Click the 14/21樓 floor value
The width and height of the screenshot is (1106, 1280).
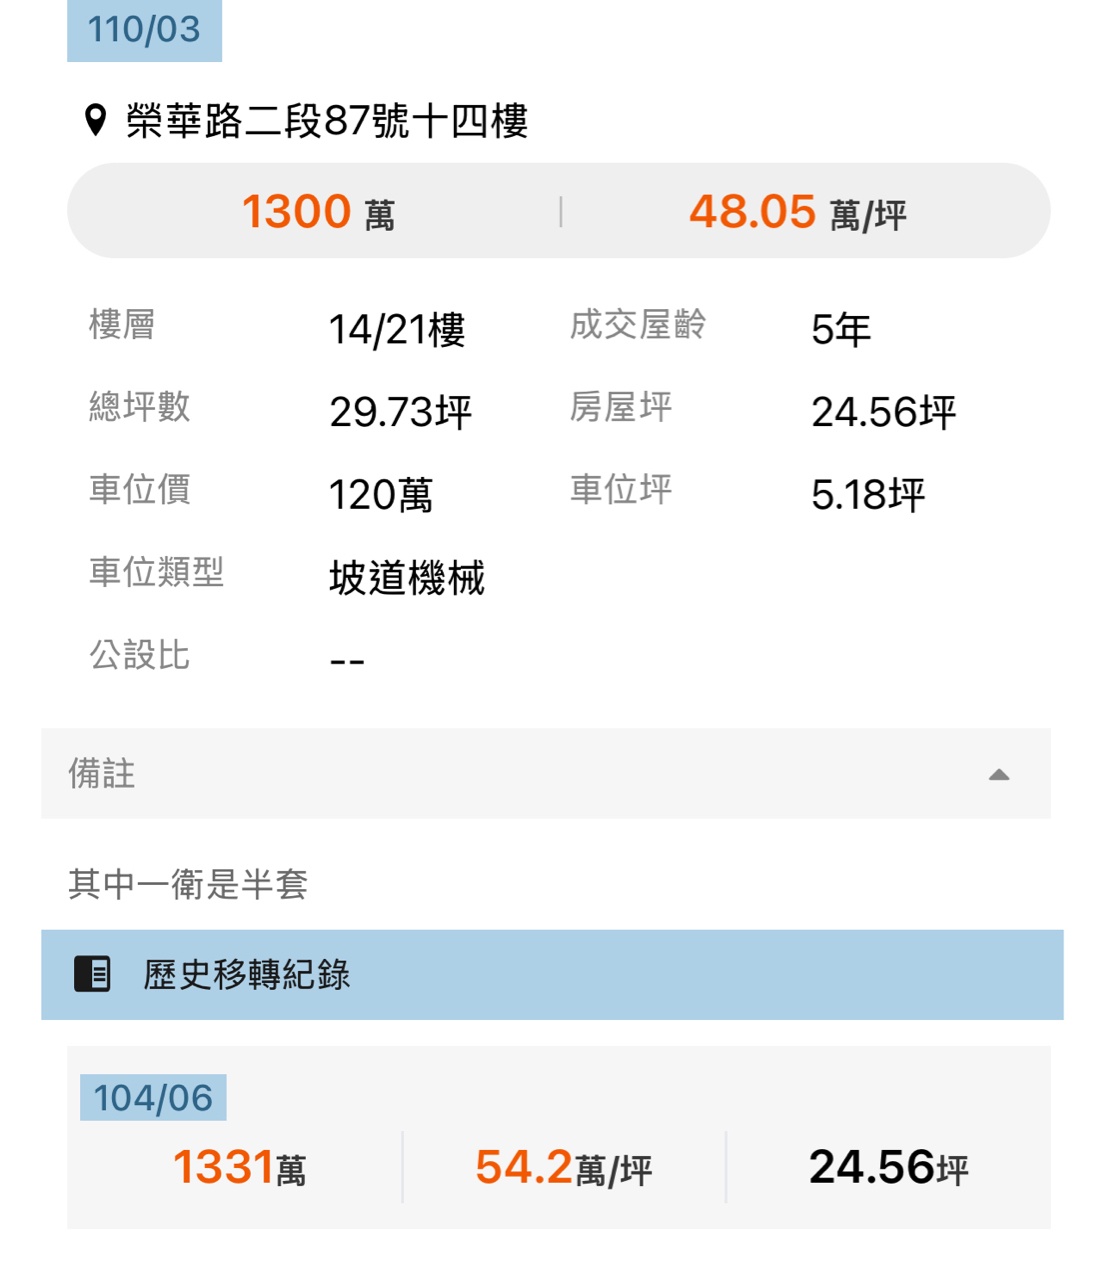point(397,329)
